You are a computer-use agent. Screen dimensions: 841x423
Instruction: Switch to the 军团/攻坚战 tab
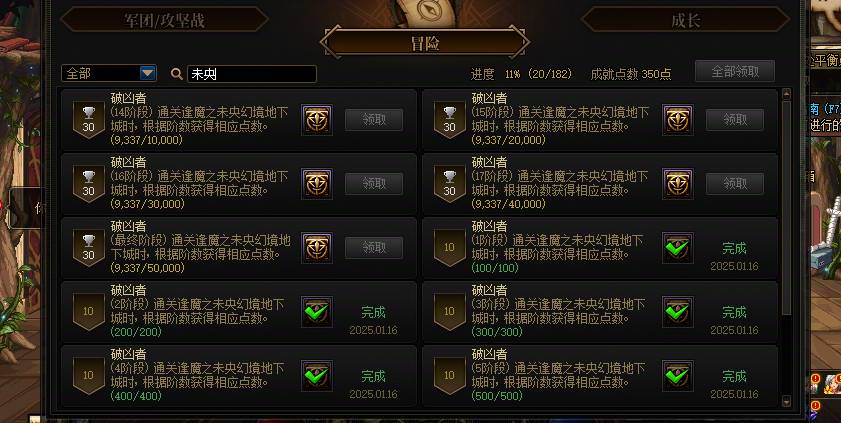coord(165,20)
